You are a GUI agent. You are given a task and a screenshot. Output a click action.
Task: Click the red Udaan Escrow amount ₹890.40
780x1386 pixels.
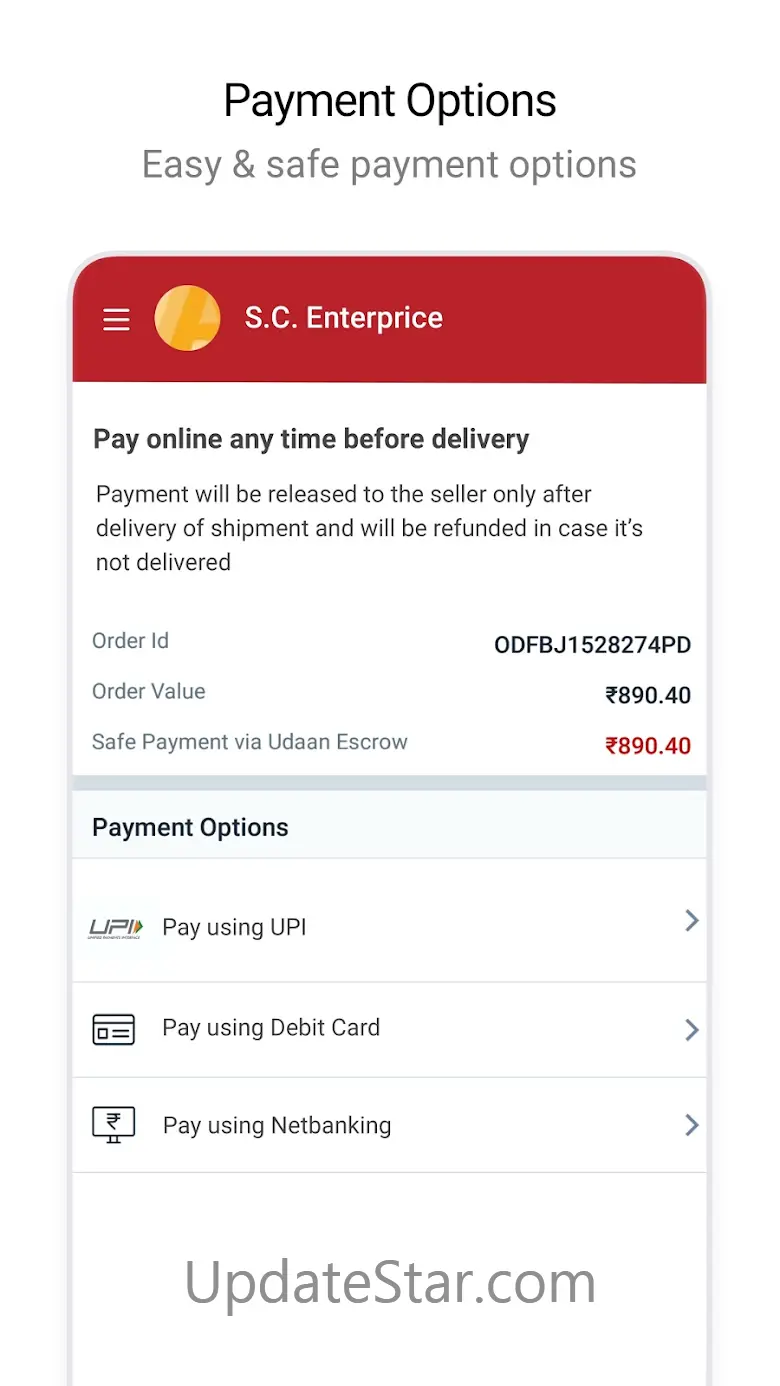click(x=648, y=745)
